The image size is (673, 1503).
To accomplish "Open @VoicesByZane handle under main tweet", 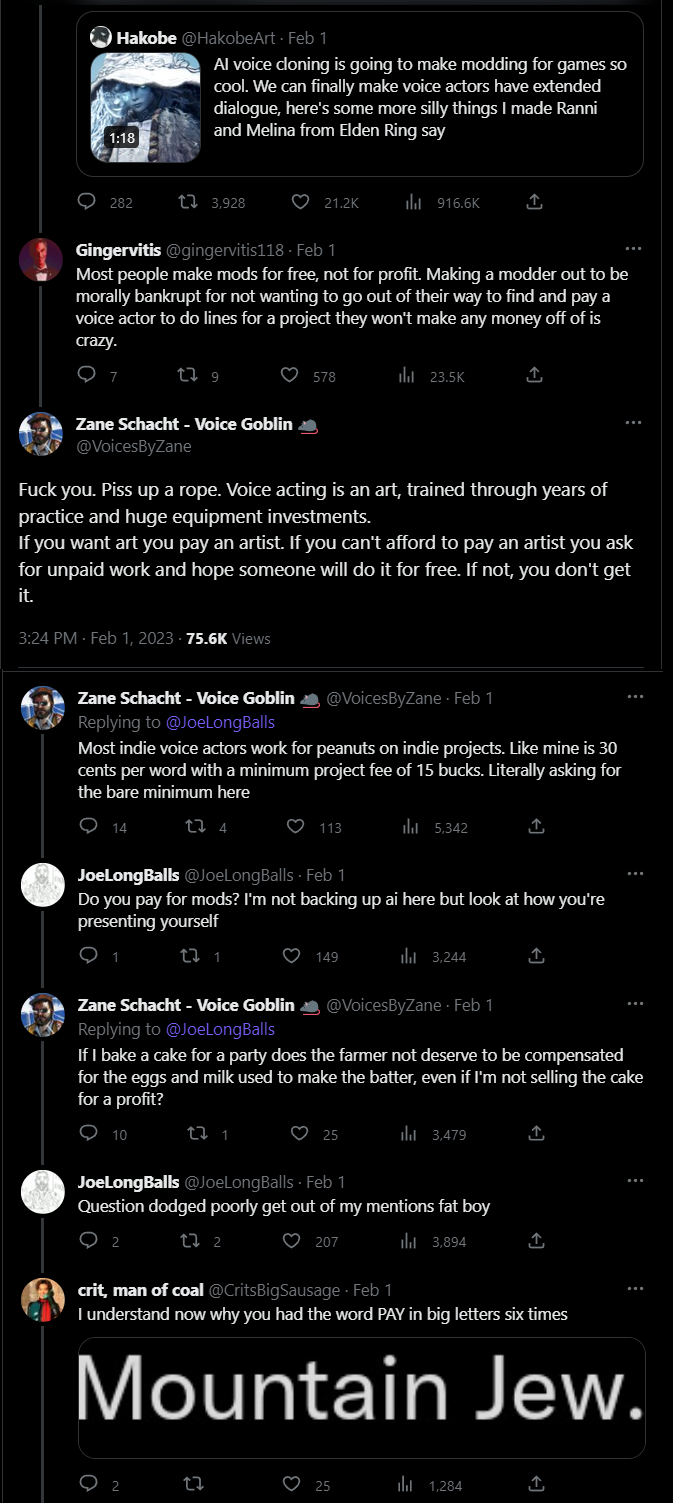I will [133, 446].
